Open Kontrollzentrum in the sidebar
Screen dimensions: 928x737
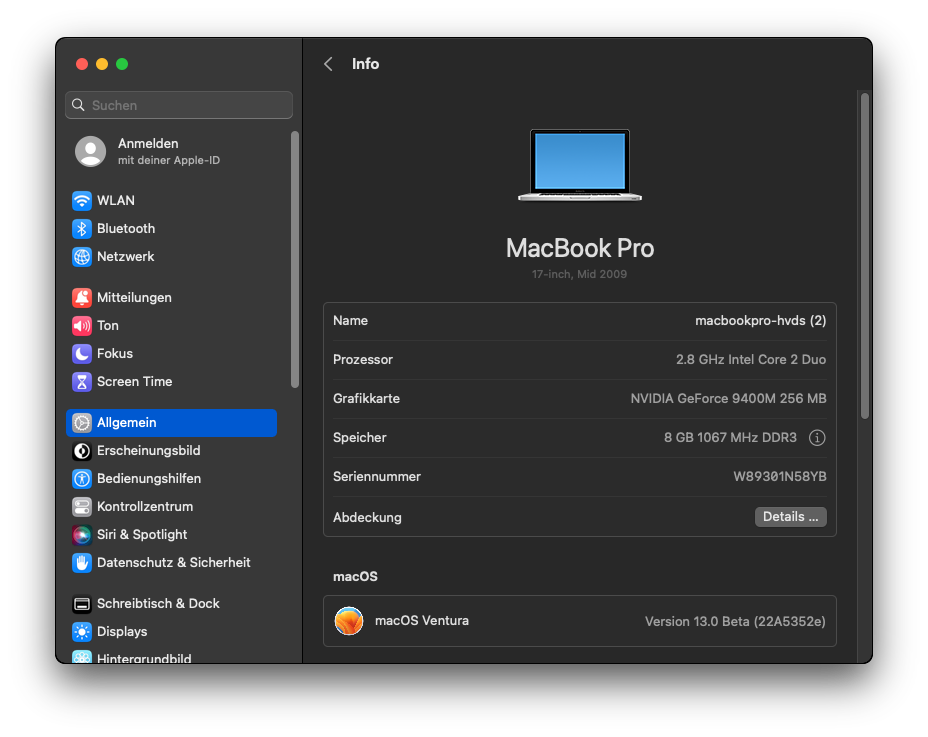[171, 507]
